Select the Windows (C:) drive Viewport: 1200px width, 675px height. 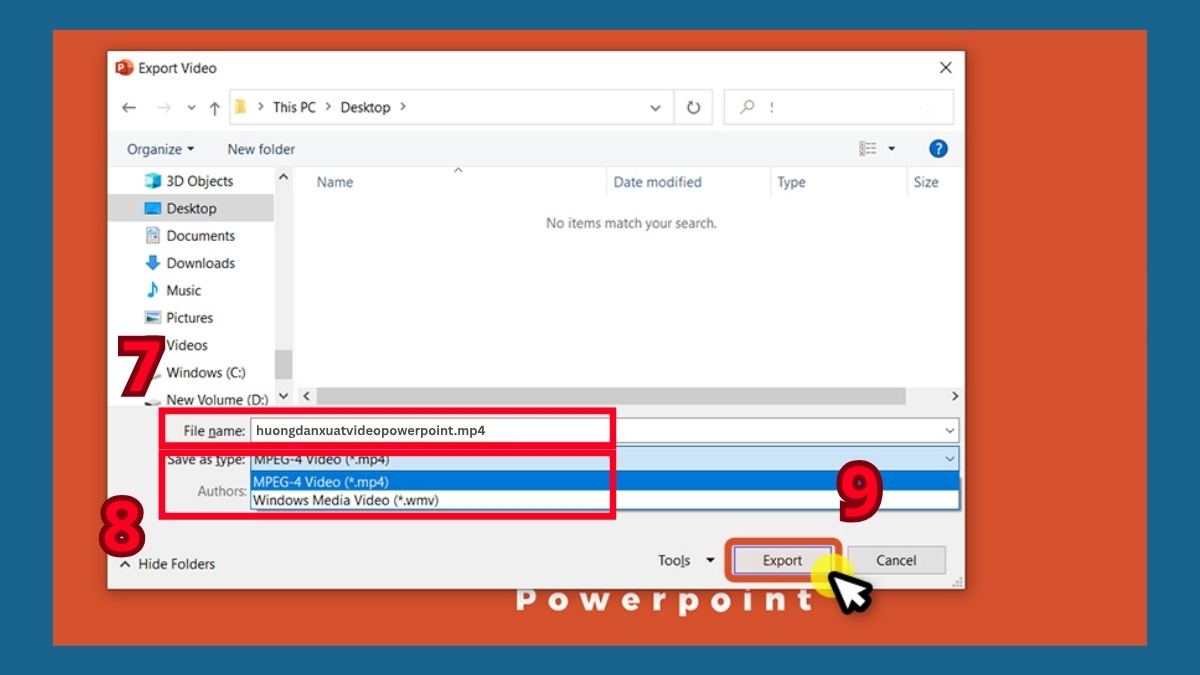point(203,372)
